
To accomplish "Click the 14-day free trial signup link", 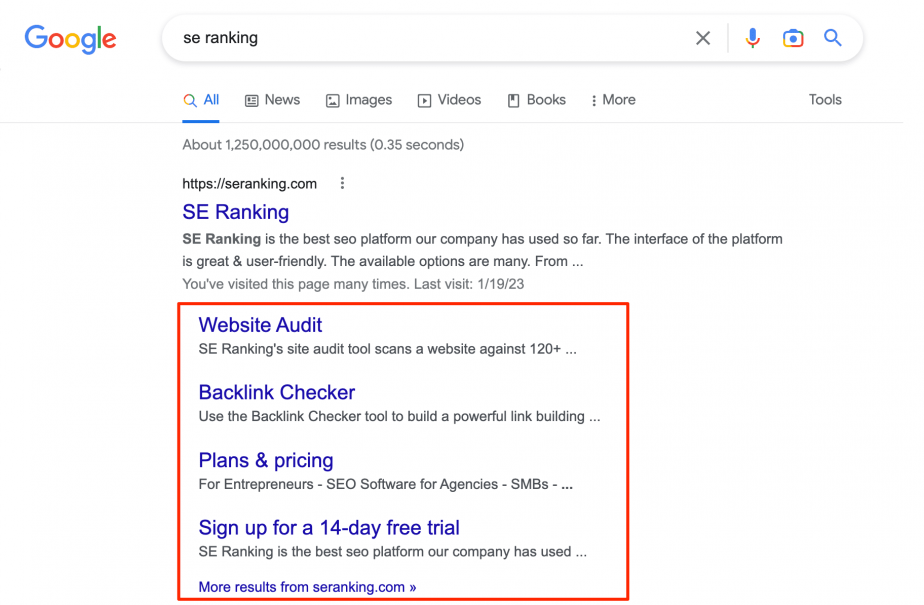I will click(329, 527).
